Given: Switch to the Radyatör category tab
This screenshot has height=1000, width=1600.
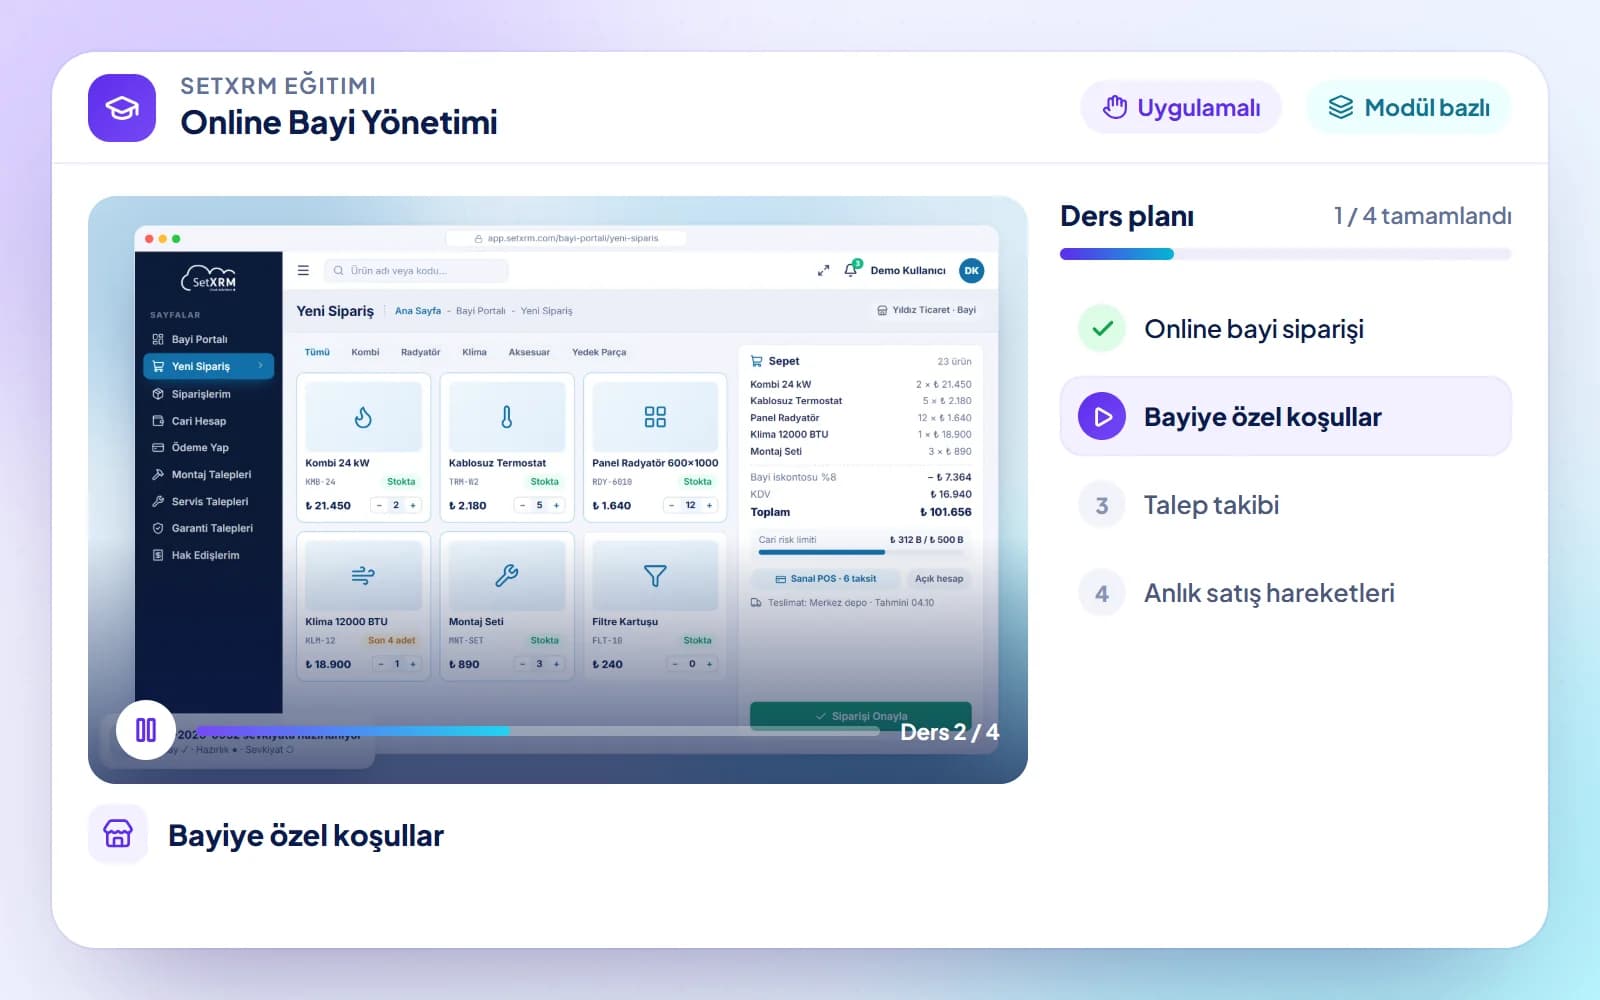Looking at the screenshot, I should pos(420,352).
